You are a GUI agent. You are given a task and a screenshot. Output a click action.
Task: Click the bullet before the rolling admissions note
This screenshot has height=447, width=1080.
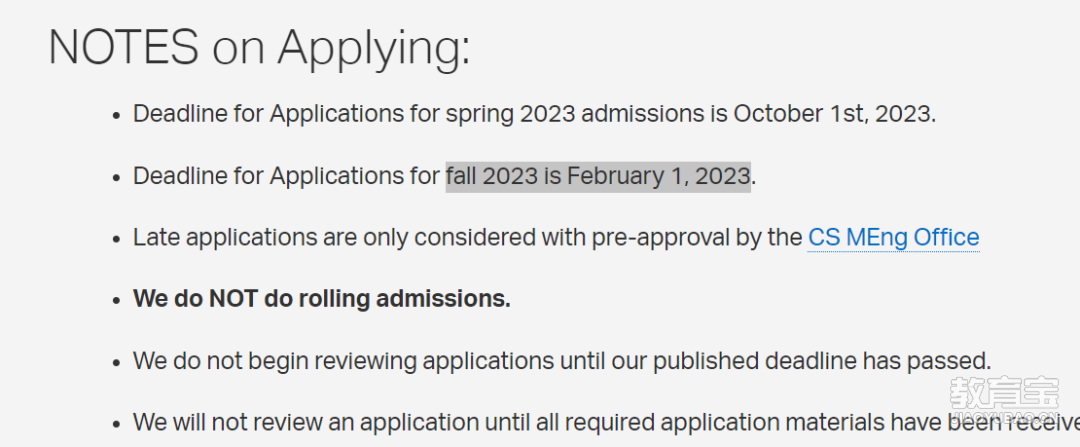coord(116,301)
